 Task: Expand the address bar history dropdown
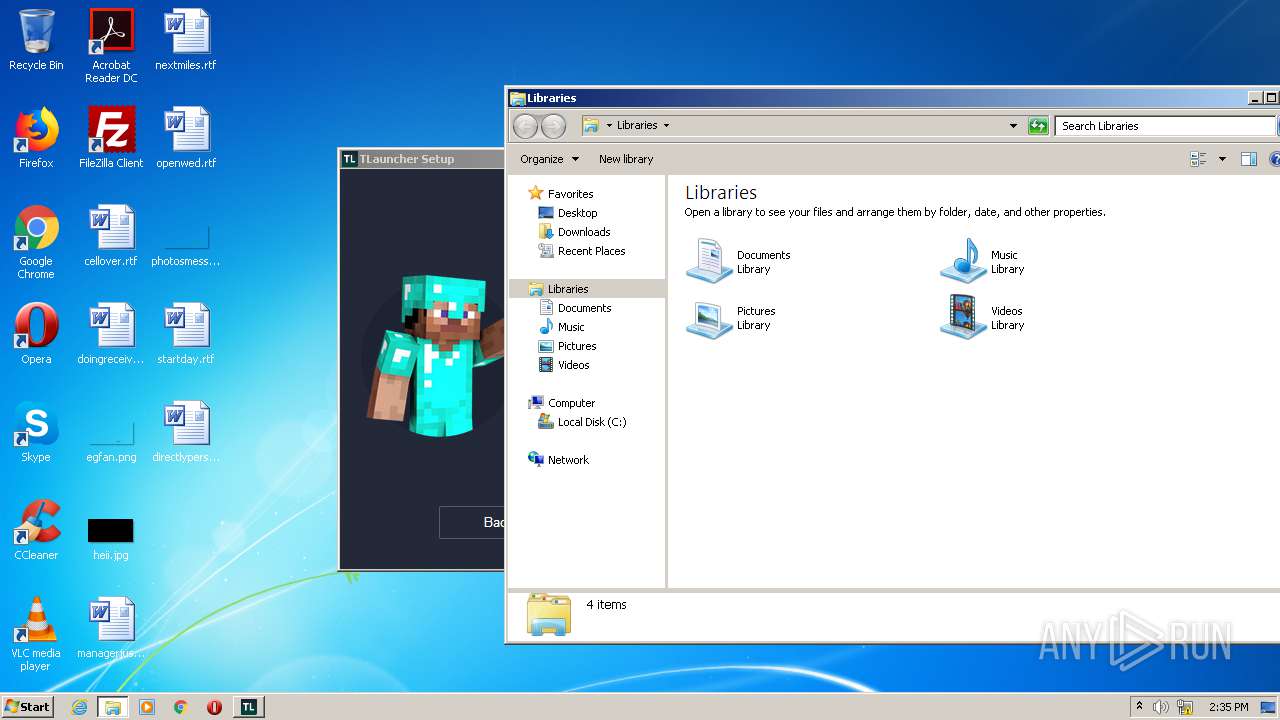[1013, 126]
